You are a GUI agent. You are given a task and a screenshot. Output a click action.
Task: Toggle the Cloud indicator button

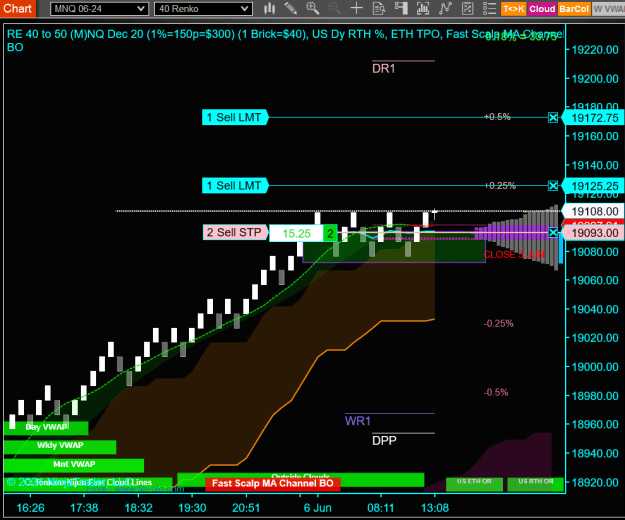[542, 9]
